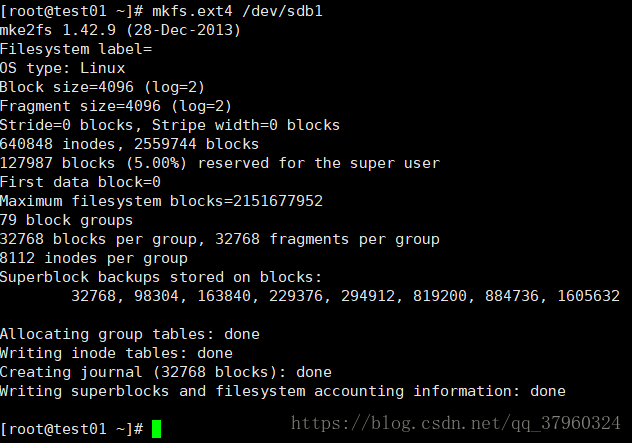Click the 'Block size=4096 (log=2)' line
The height and width of the screenshot is (443, 632).
coord(102,87)
